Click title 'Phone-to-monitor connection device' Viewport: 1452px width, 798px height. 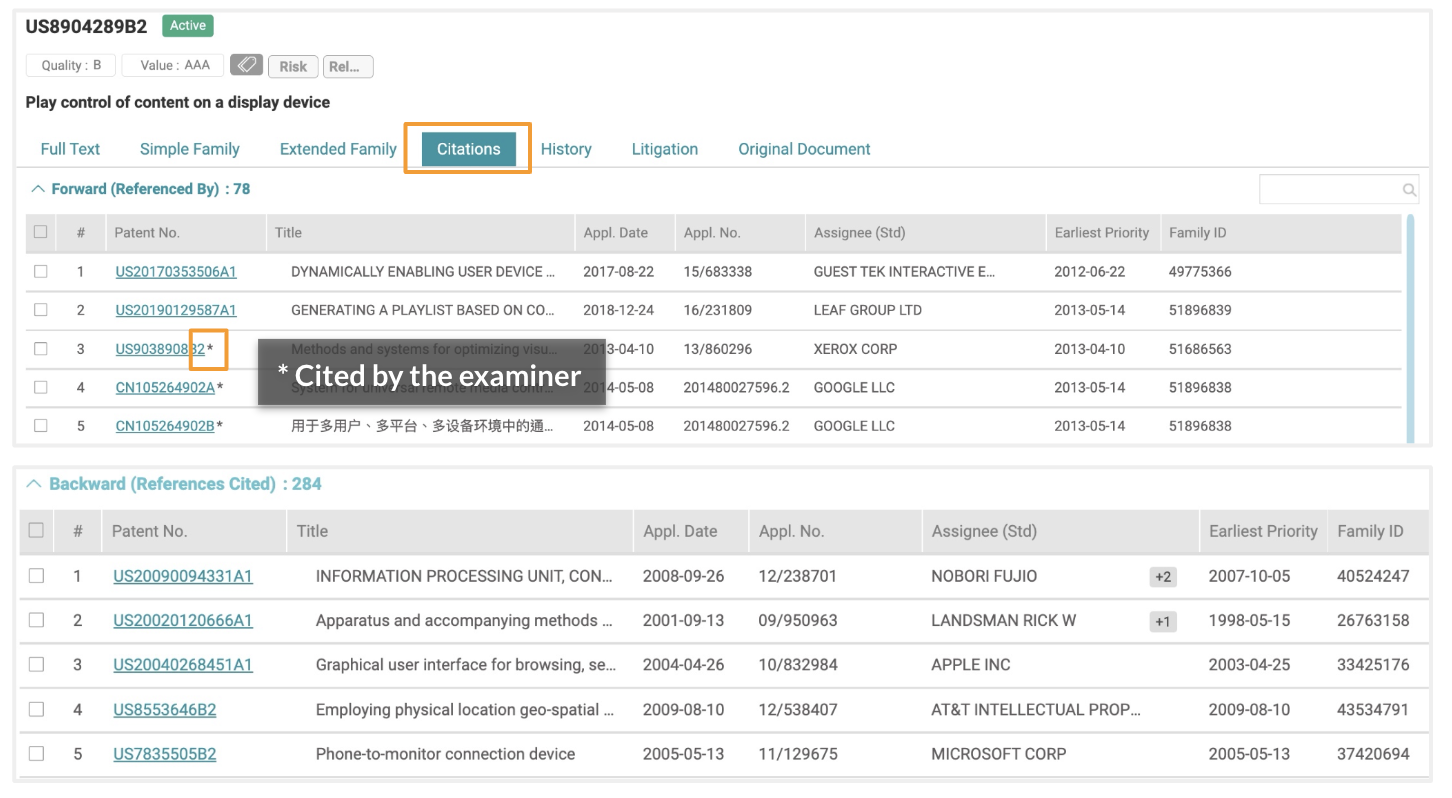tap(446, 754)
